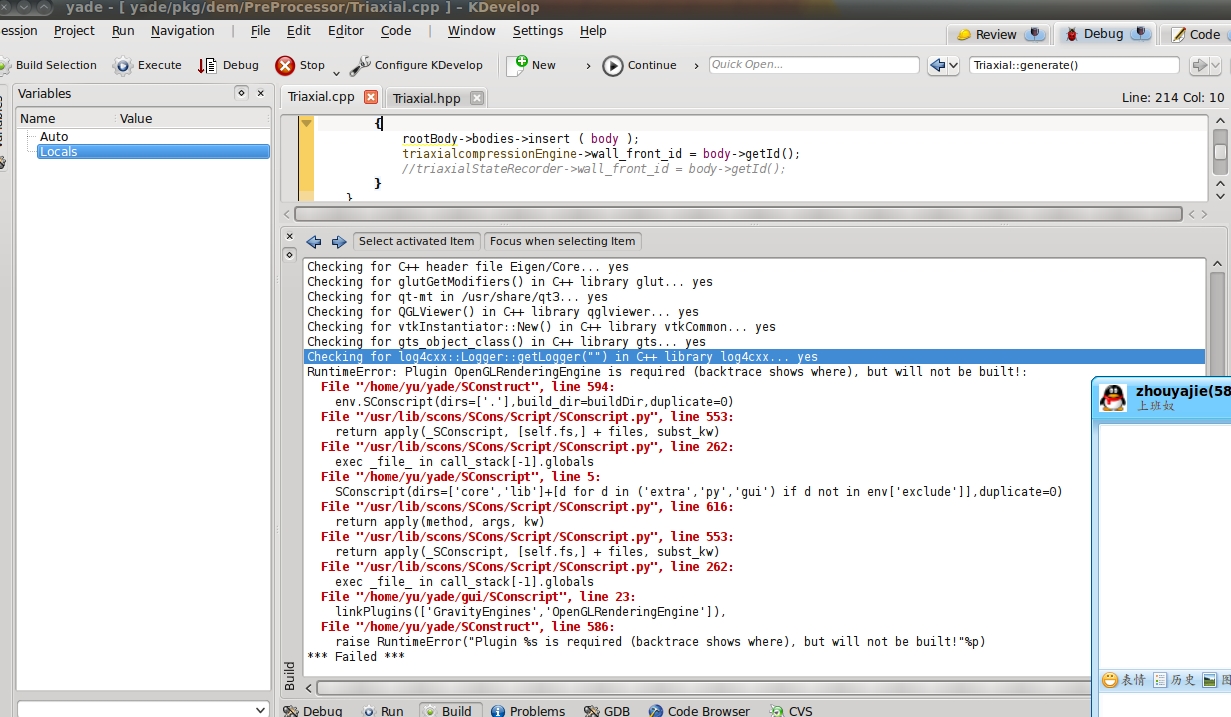Screen dimensions: 1231x717
Task: Detach the Variables panel
Action: [241, 93]
